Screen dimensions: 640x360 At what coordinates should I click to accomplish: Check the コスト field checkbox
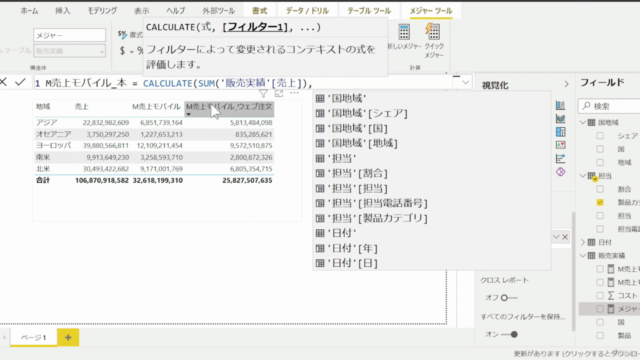600,296
